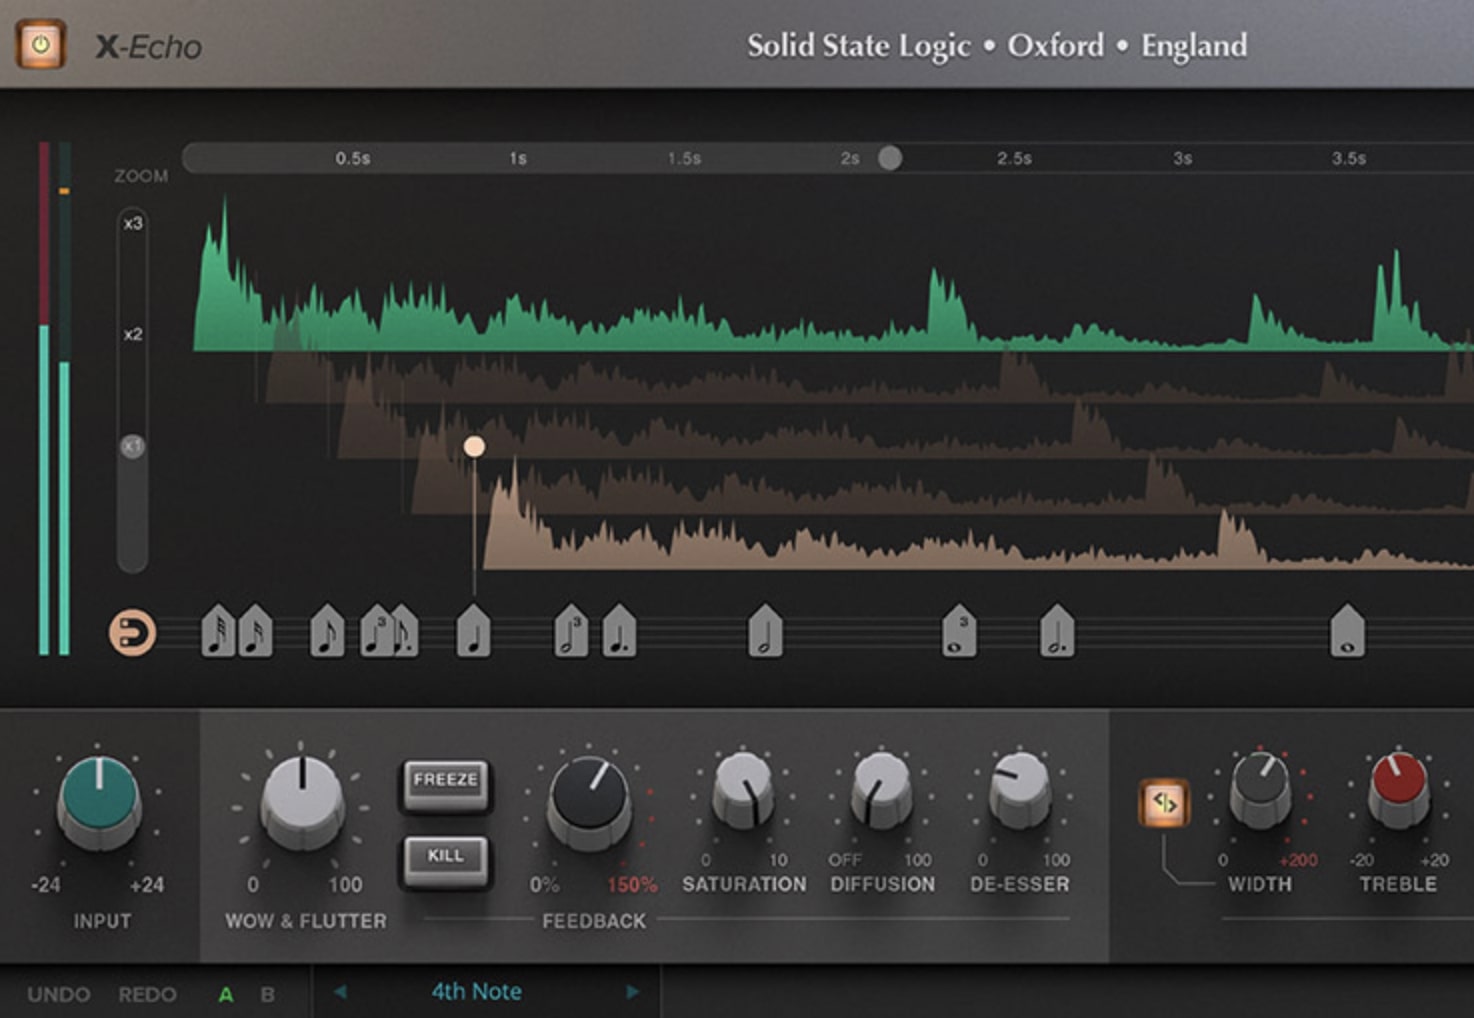The width and height of the screenshot is (1474, 1018).
Task: Select the quarter-note triplet delay marker
Action: coord(376,631)
